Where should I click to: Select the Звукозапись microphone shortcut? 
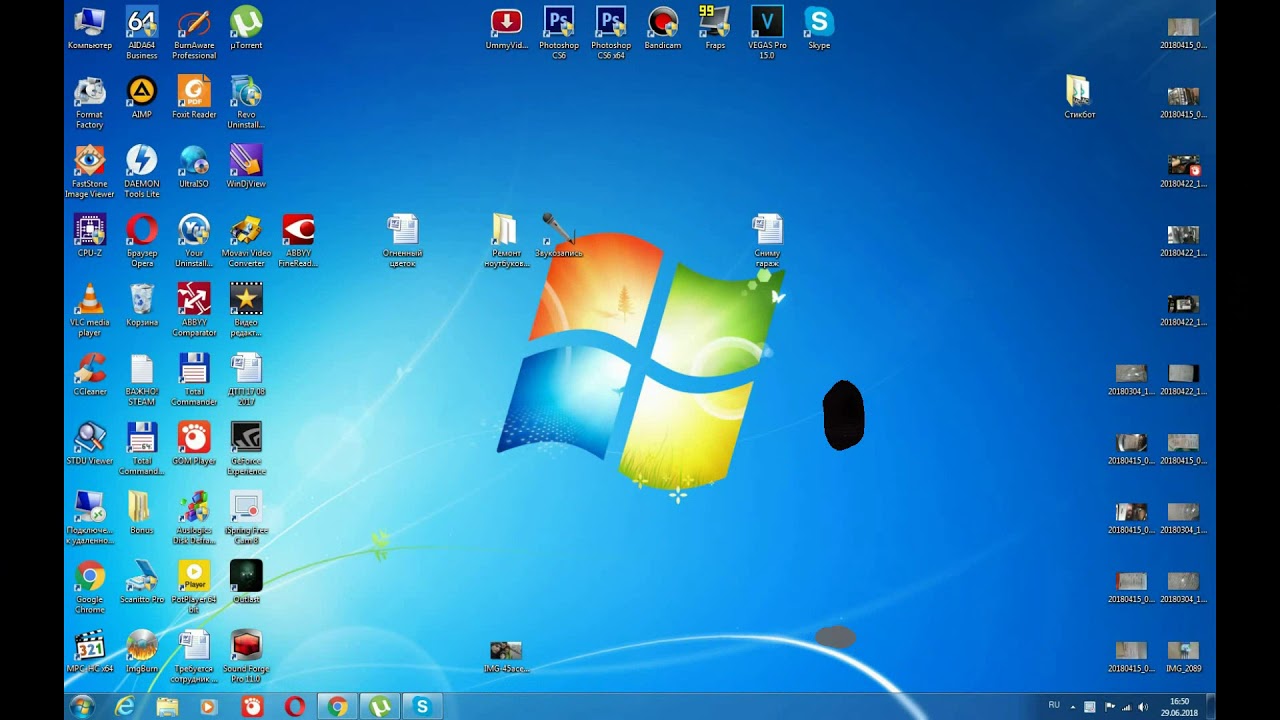click(x=558, y=236)
